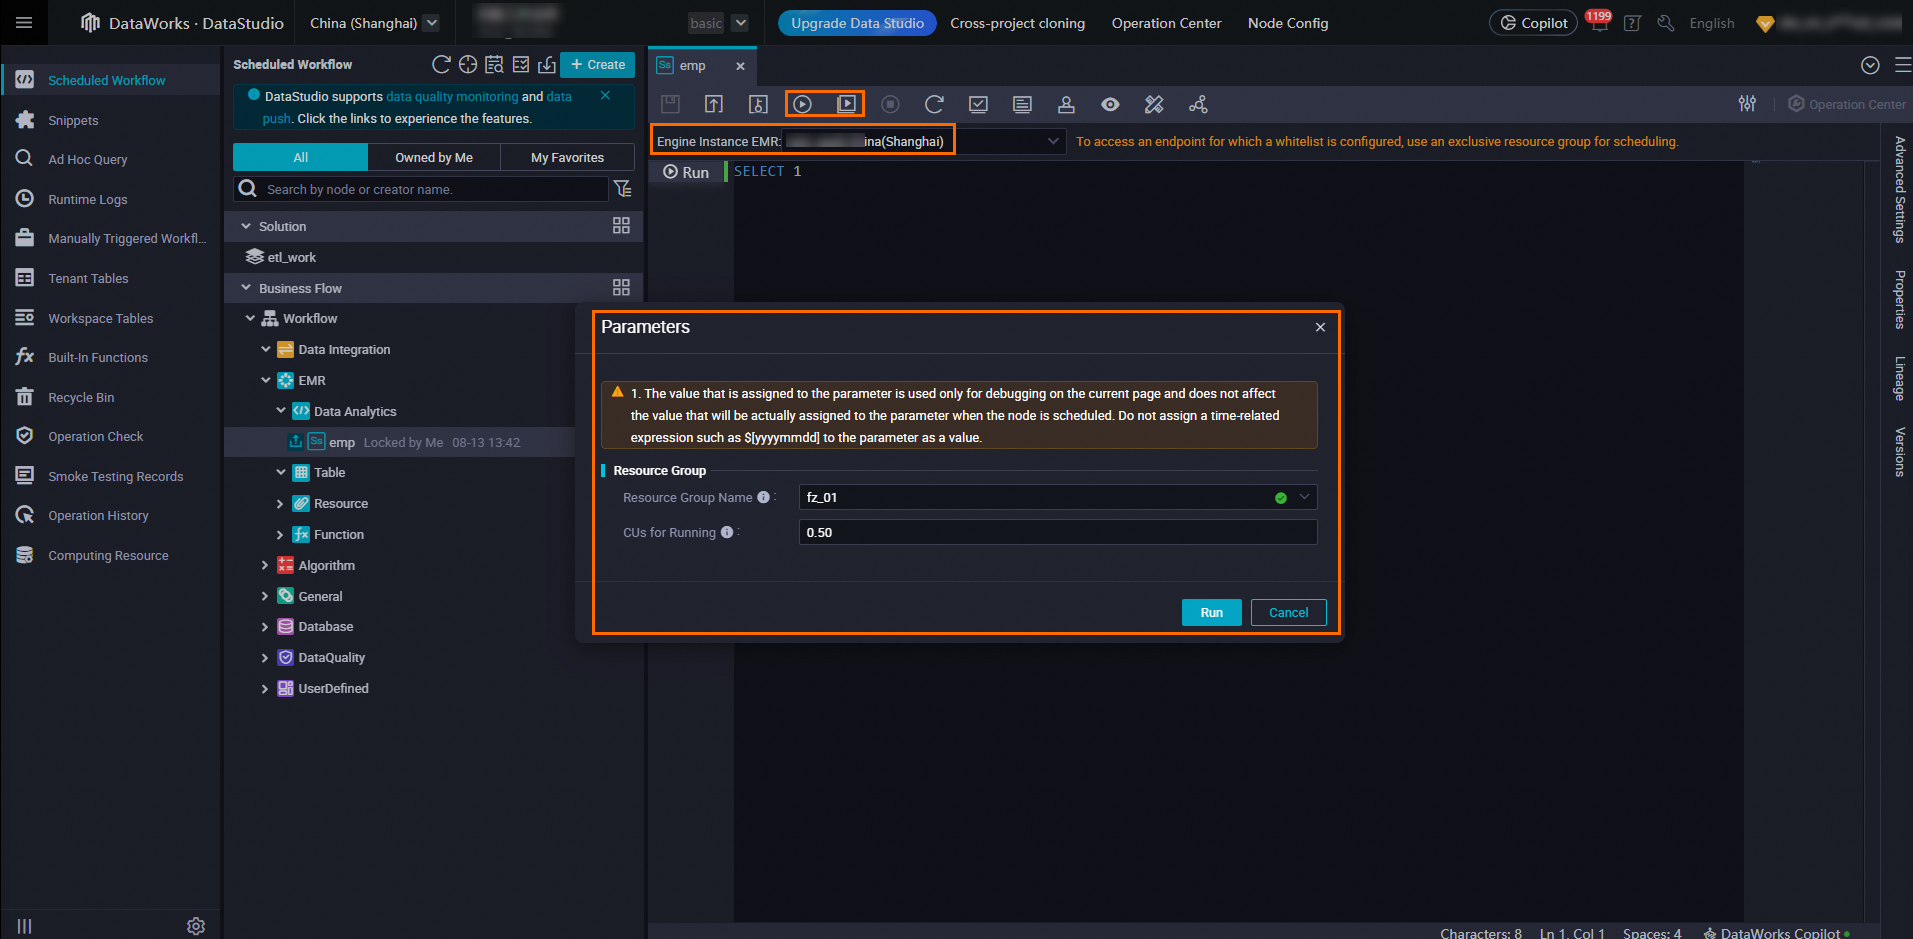Click the node search input field
The image size is (1913, 939).
tap(421, 189)
